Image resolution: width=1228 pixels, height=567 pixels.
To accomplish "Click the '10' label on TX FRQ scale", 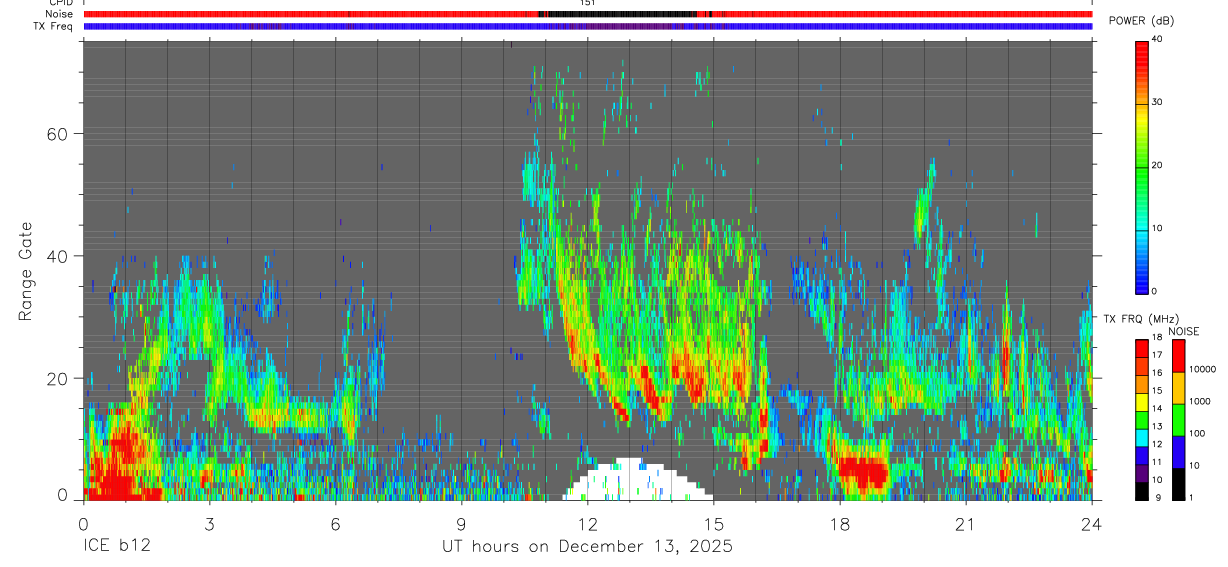I will tap(1157, 480).
